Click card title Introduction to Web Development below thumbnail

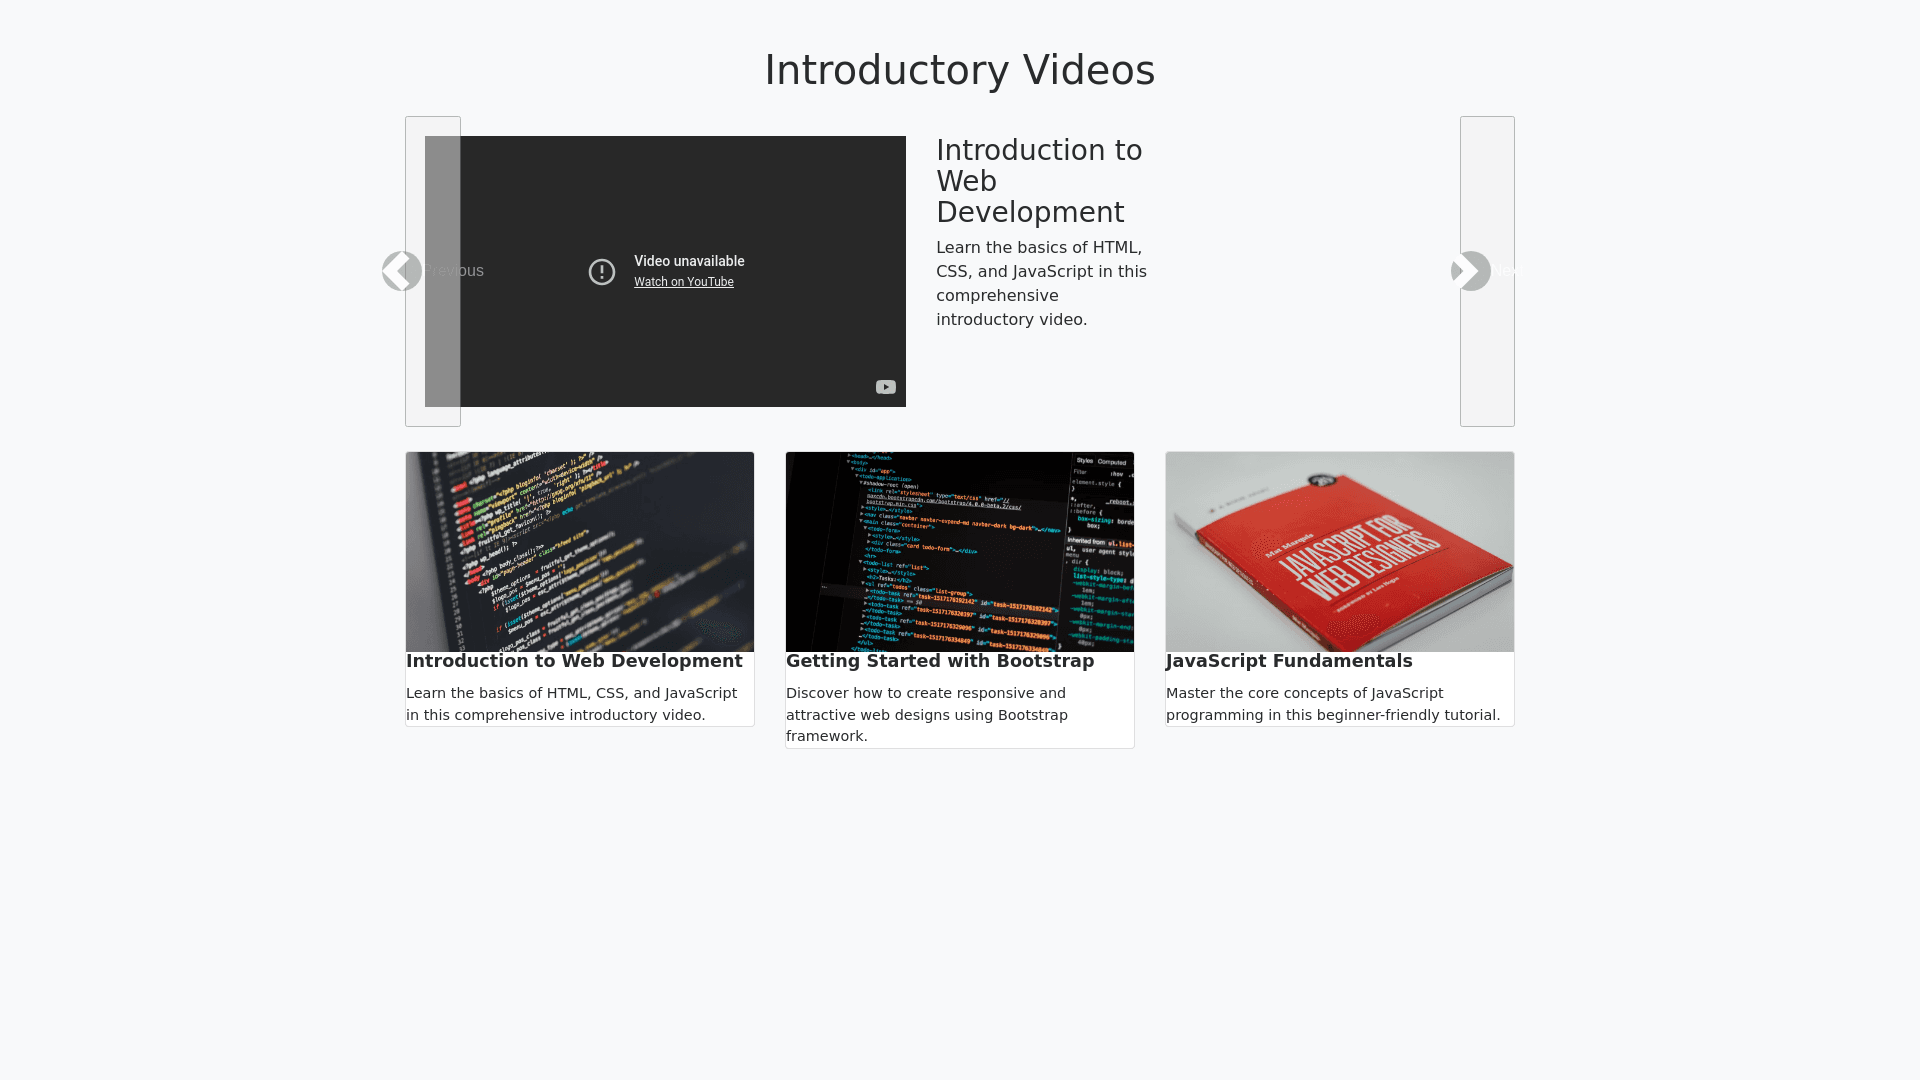pyautogui.click(x=574, y=661)
